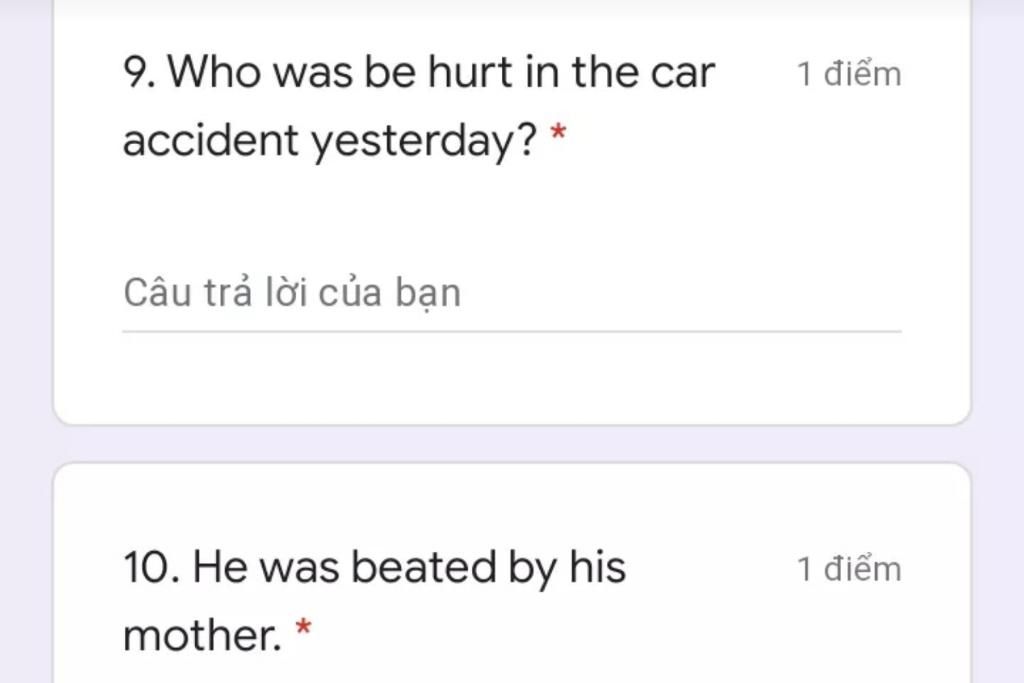Click the red required asterisk after "mother."
The width and height of the screenshot is (1024, 683).
pos(304,628)
